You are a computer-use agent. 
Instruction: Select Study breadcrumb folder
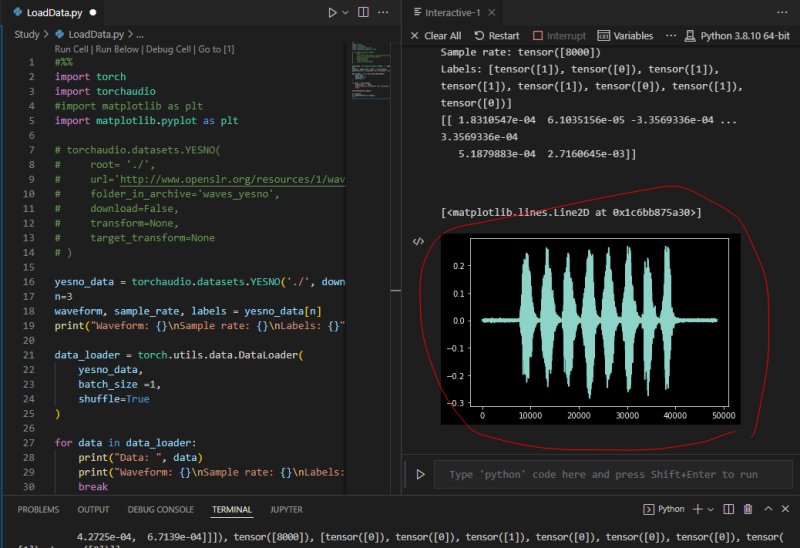tap(27, 34)
